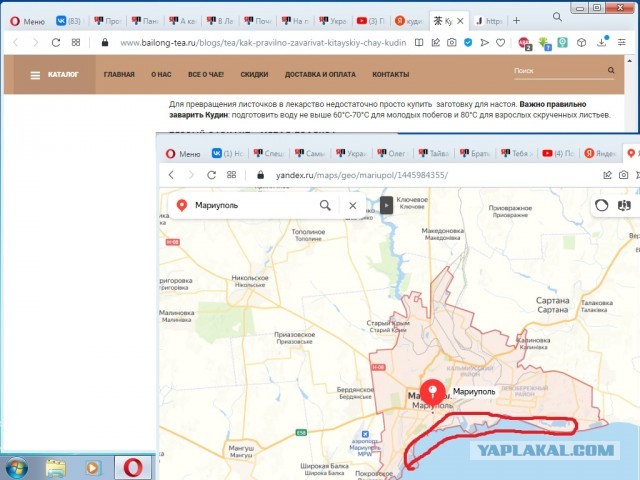The image size is (640, 480).
Task: Close the active bailong-tea tab
Action: tap(460, 21)
